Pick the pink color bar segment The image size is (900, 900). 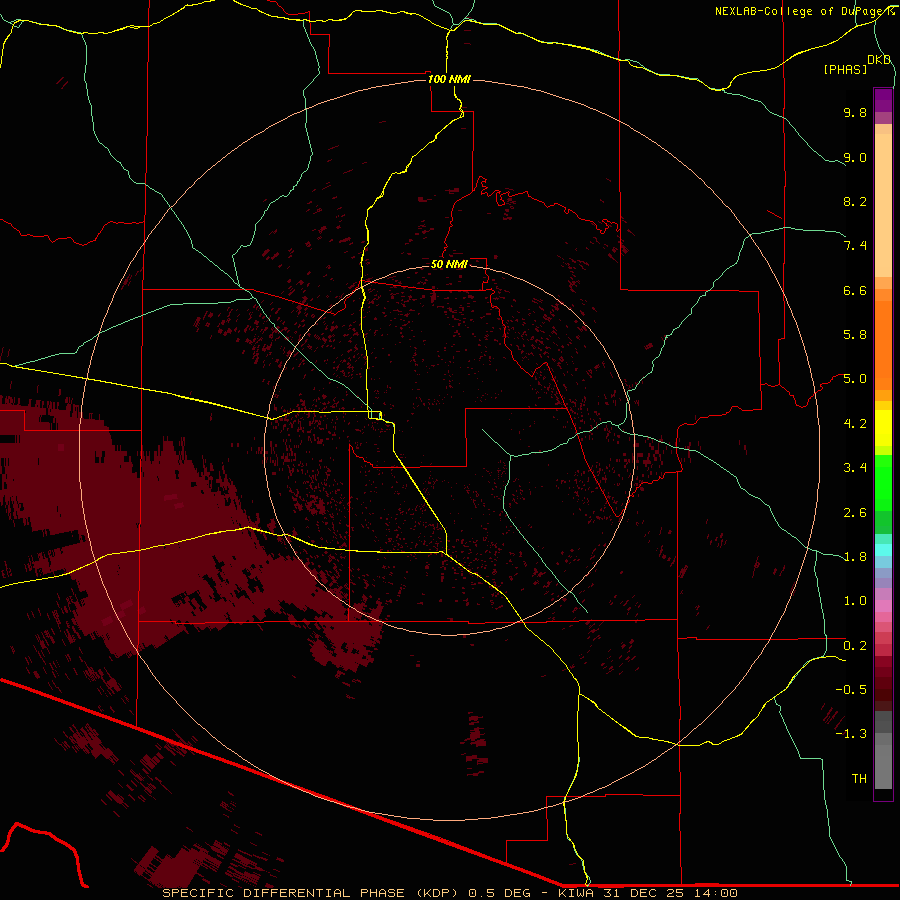(x=883, y=606)
